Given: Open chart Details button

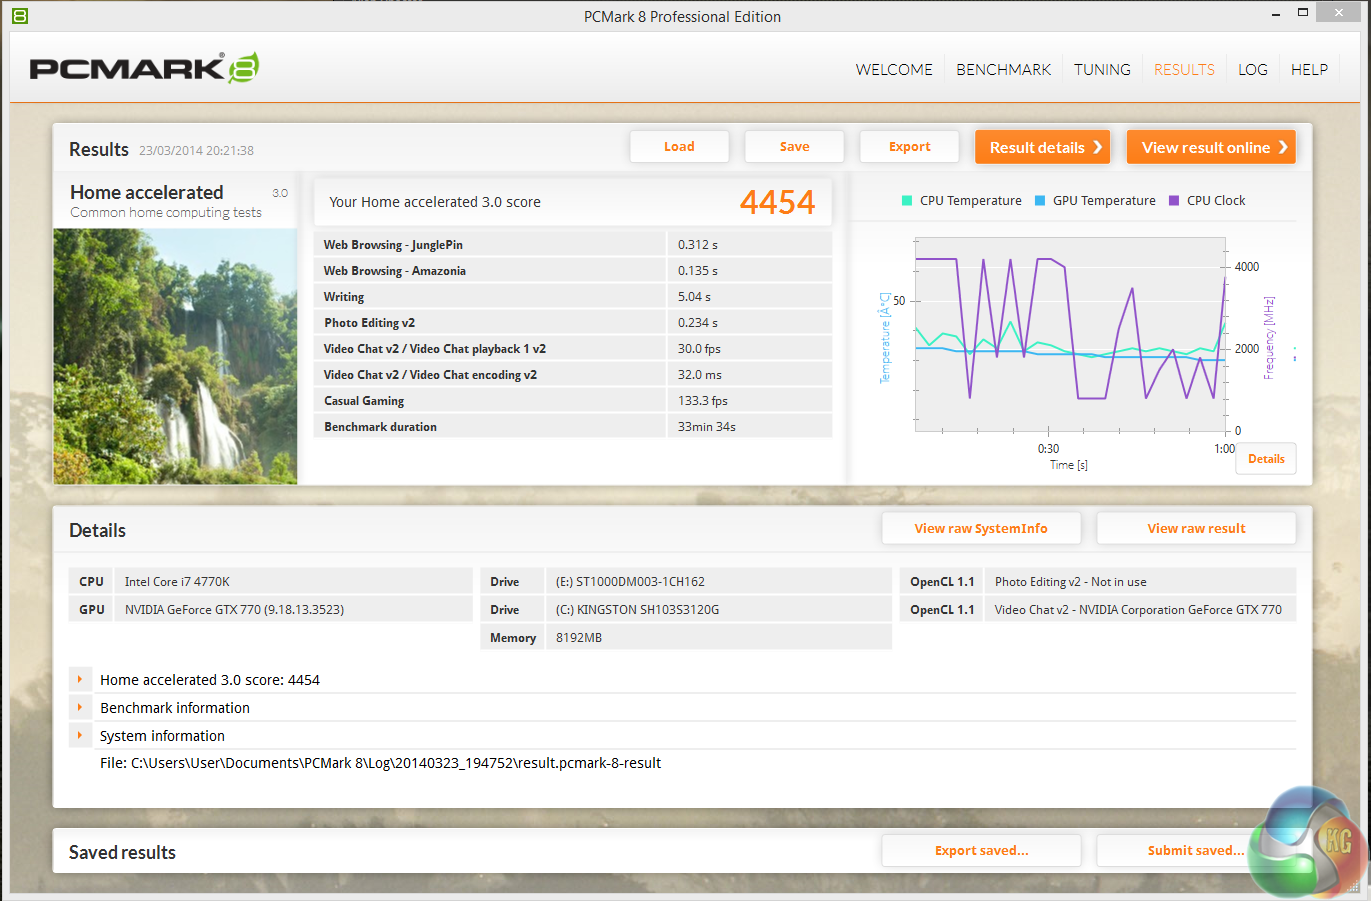Looking at the screenshot, I should click(x=1266, y=459).
